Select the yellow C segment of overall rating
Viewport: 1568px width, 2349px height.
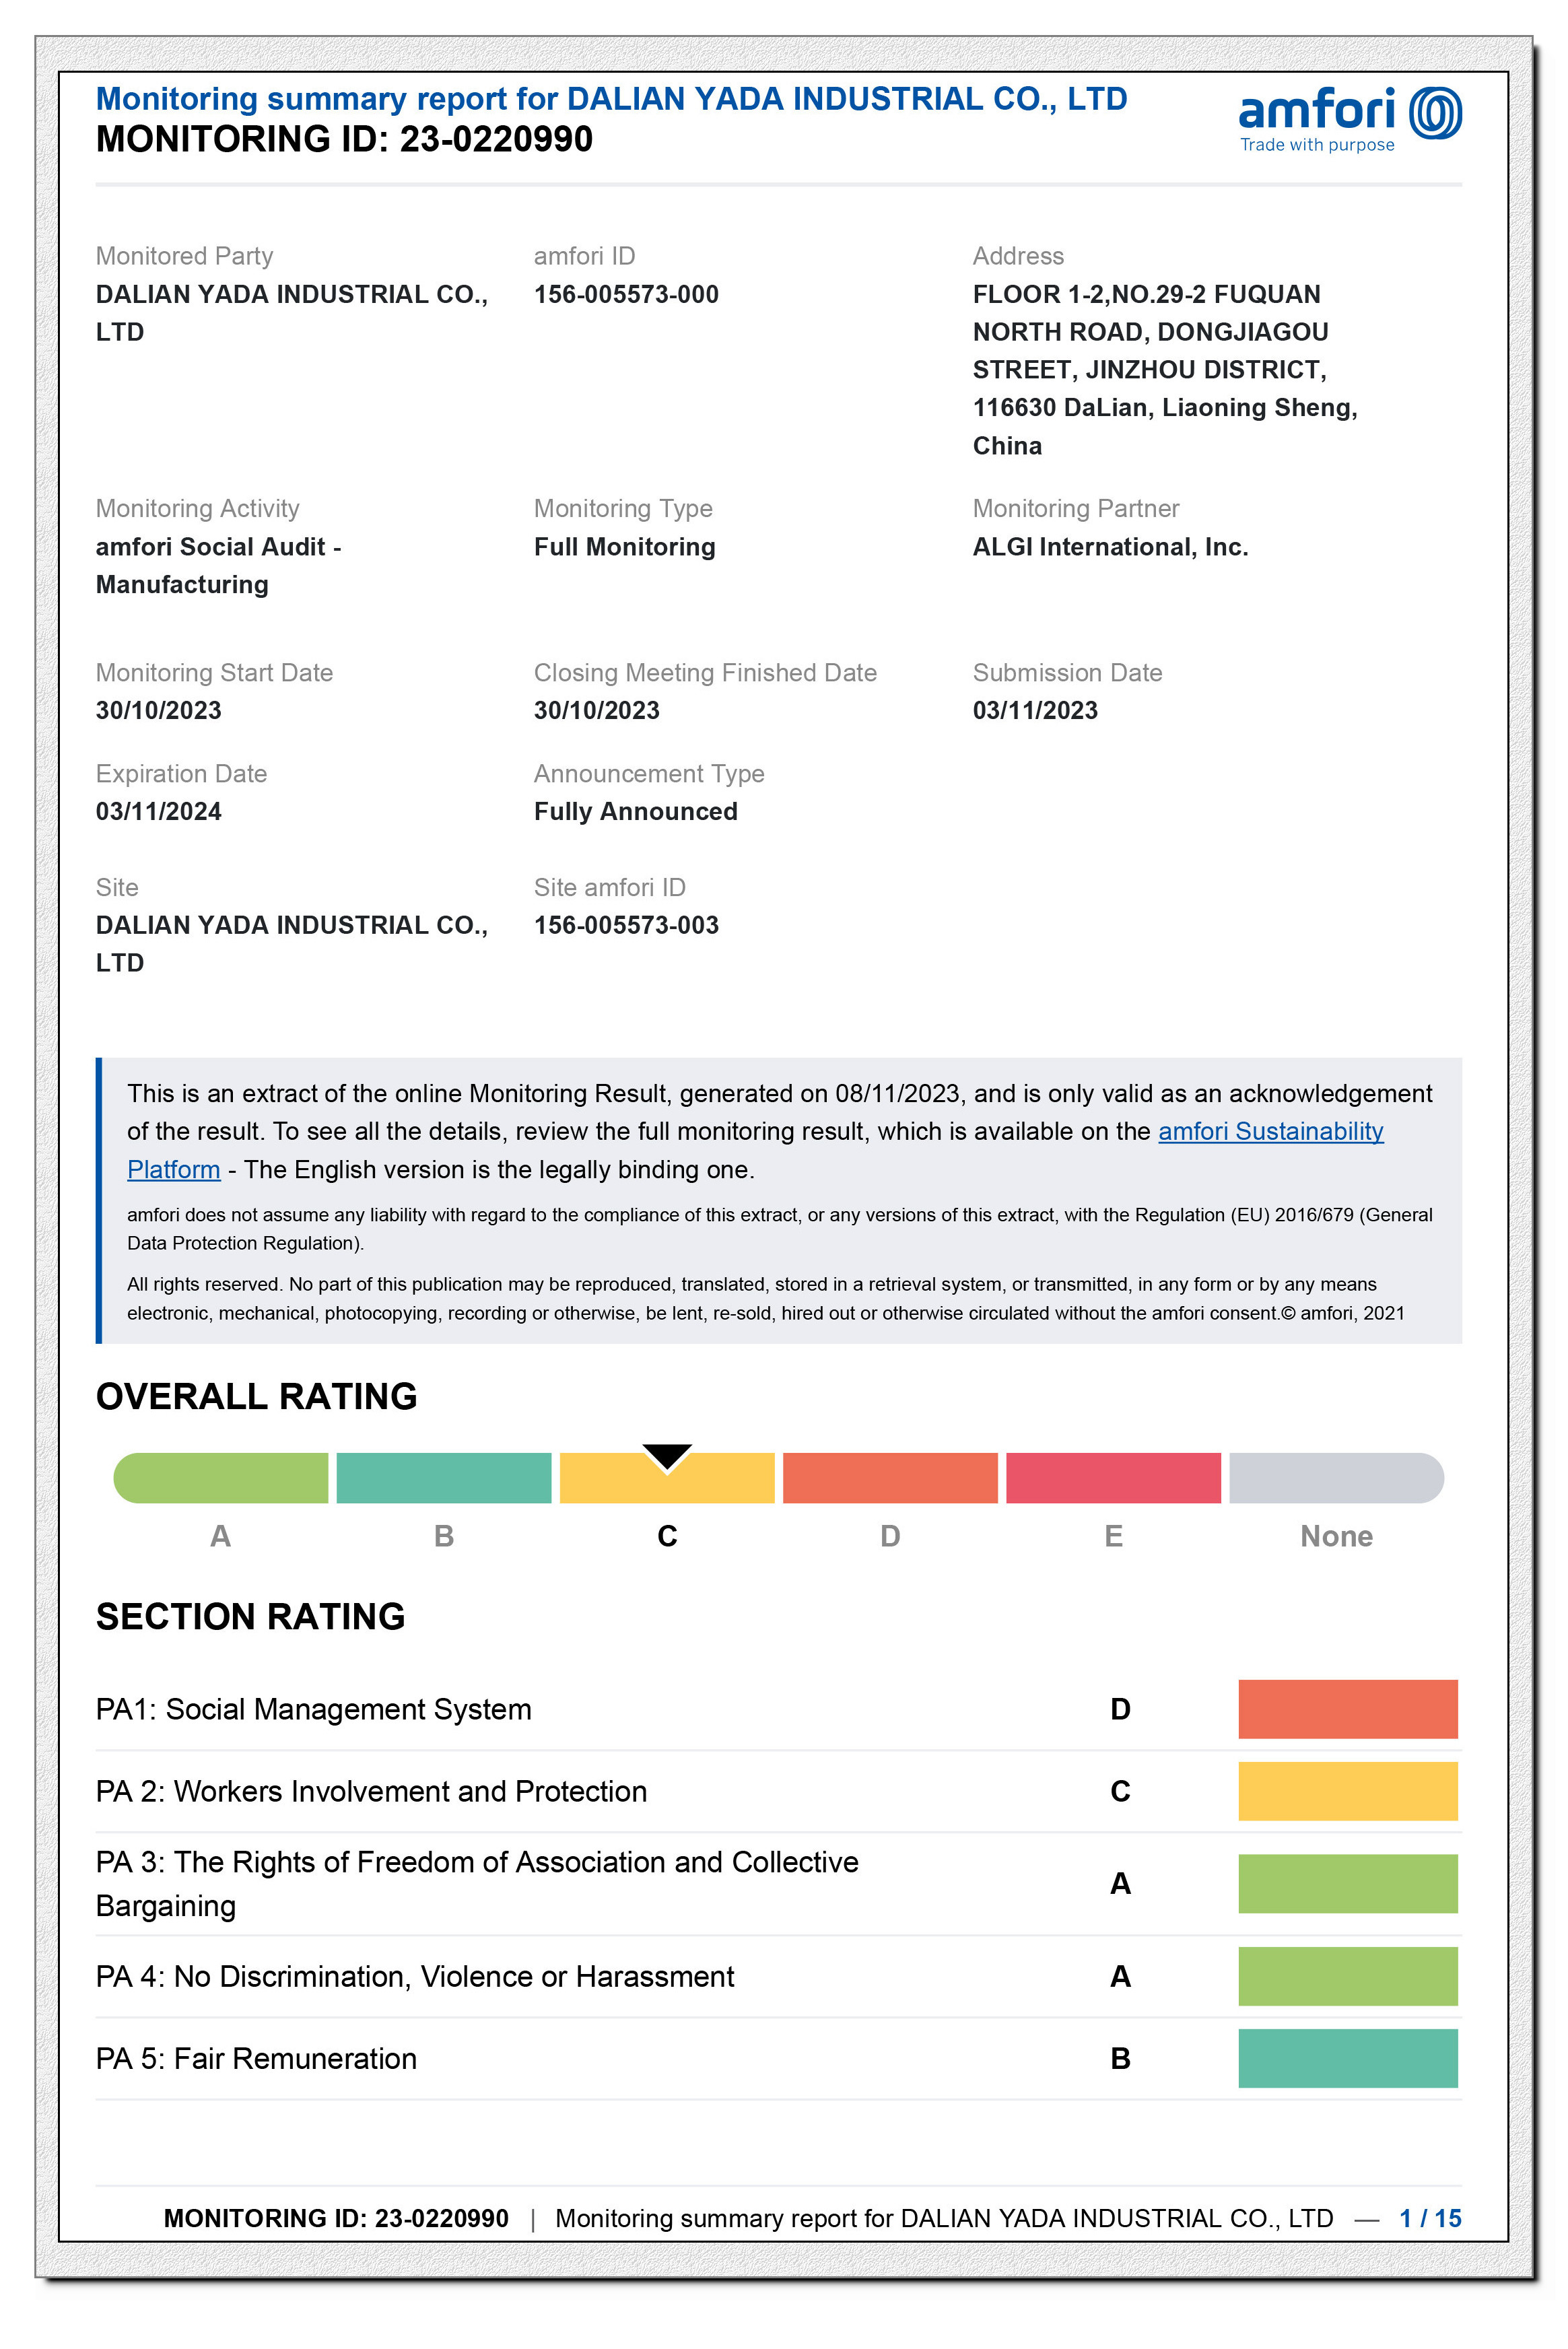(667, 1478)
